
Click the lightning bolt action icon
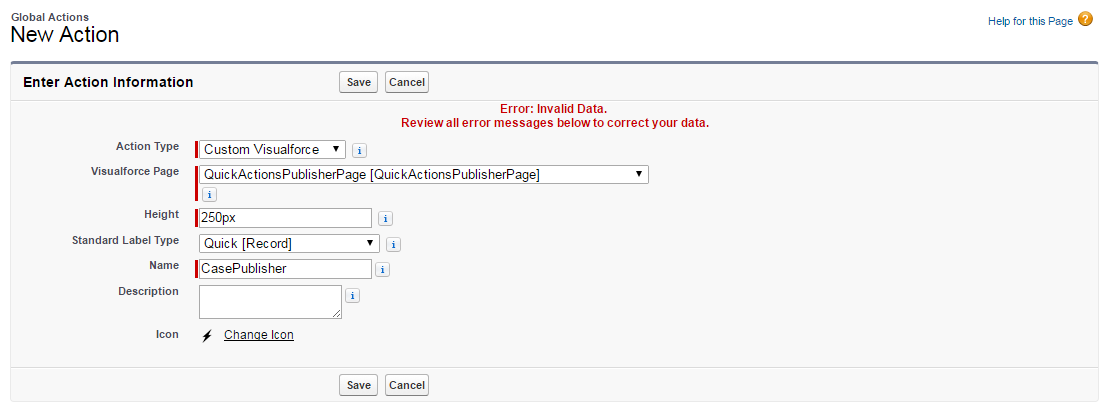(x=207, y=336)
